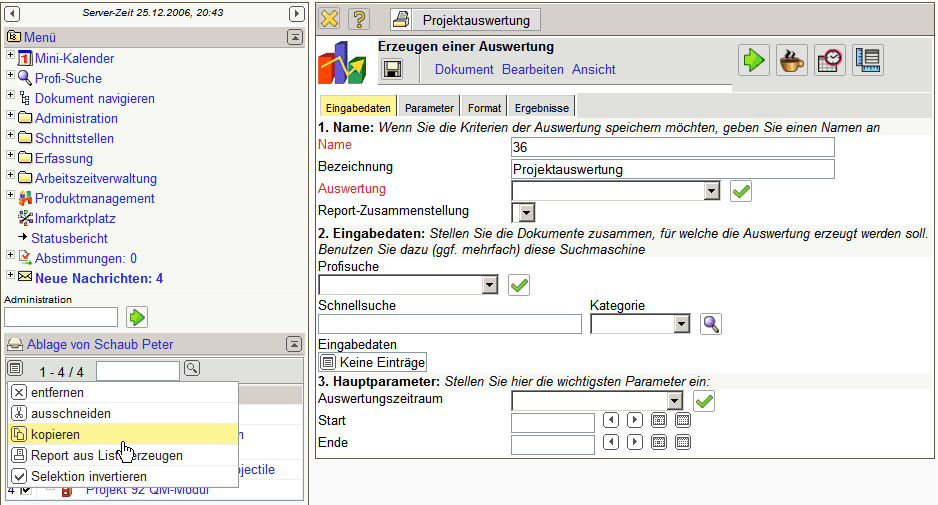
Task: Click the Keine Einträge button
Action: [372, 362]
